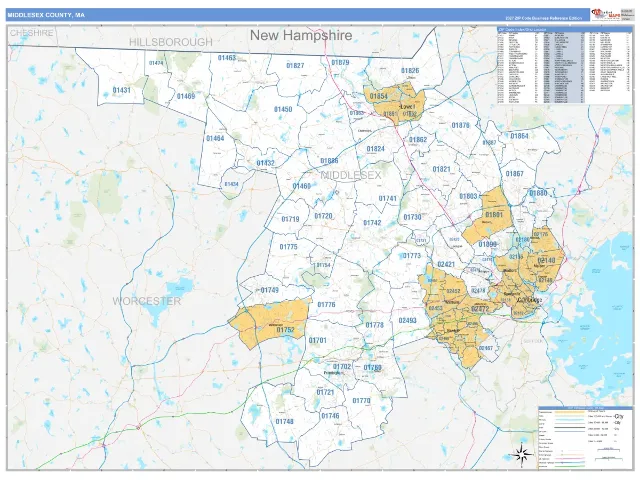The width and height of the screenshot is (640, 480).
Task: Select ZIP code label 01803
Action: 468,196
